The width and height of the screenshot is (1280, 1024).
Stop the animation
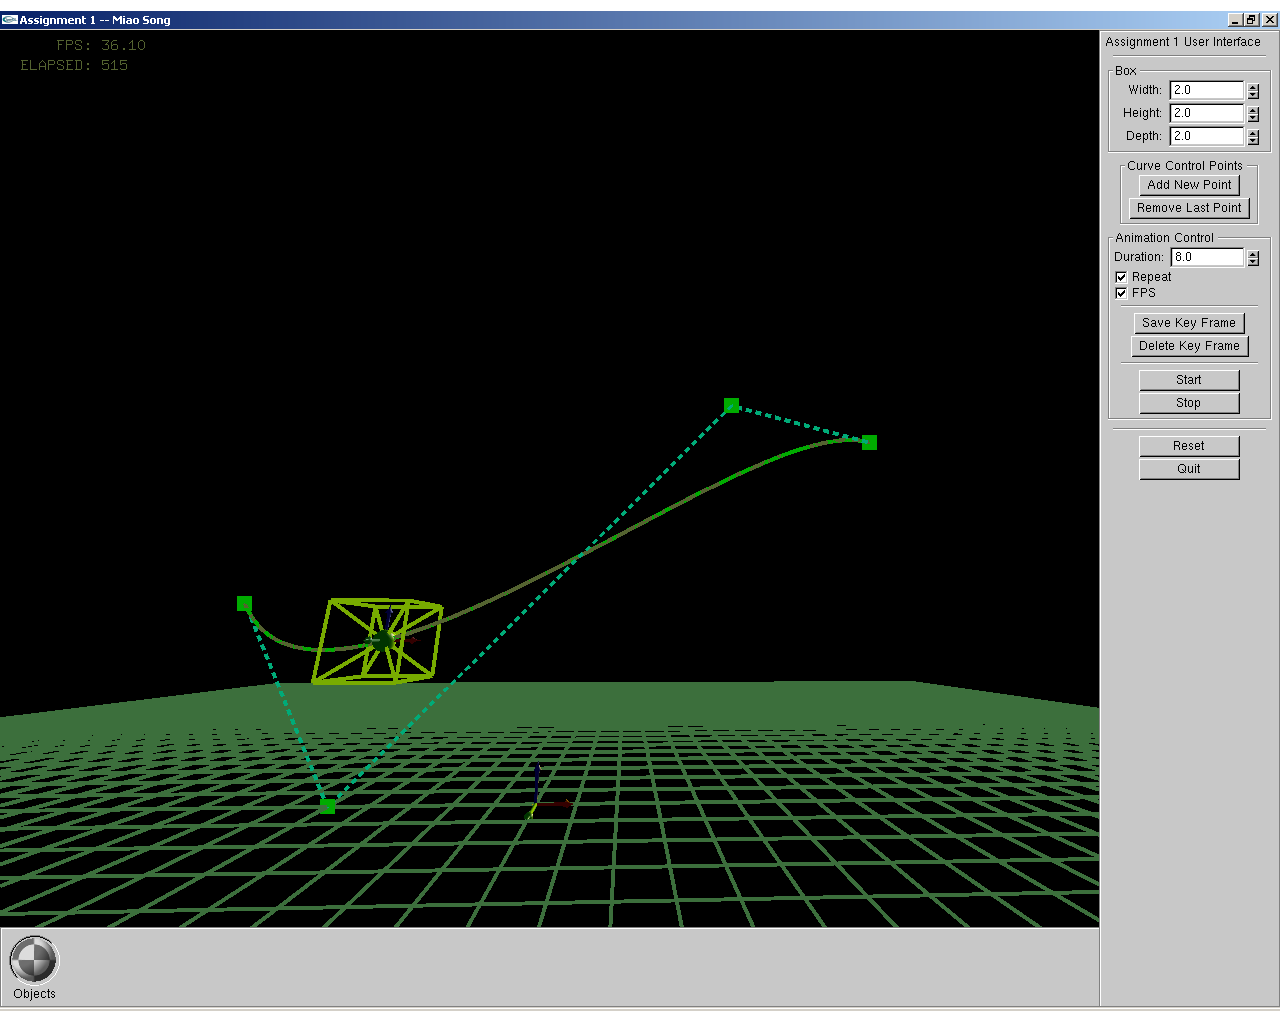[1188, 403]
